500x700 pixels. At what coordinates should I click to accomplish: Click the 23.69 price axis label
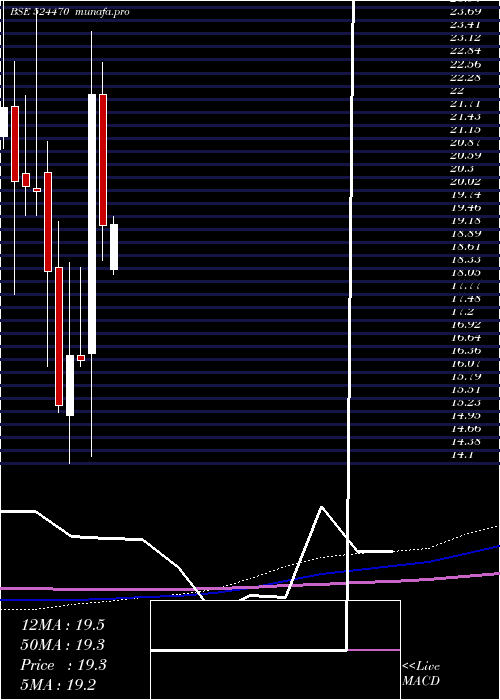click(x=465, y=12)
